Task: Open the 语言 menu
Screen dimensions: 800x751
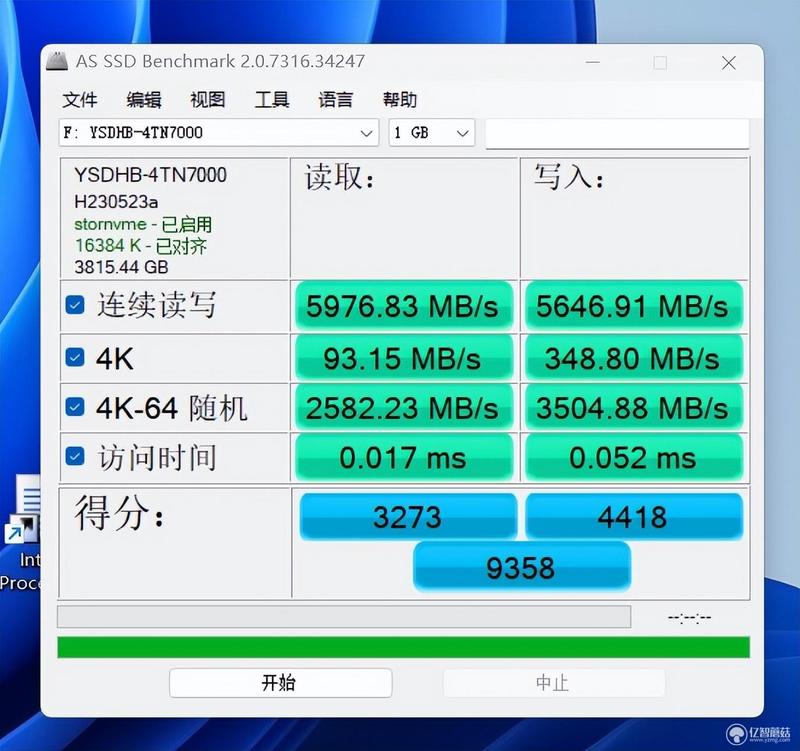Action: 336,99
